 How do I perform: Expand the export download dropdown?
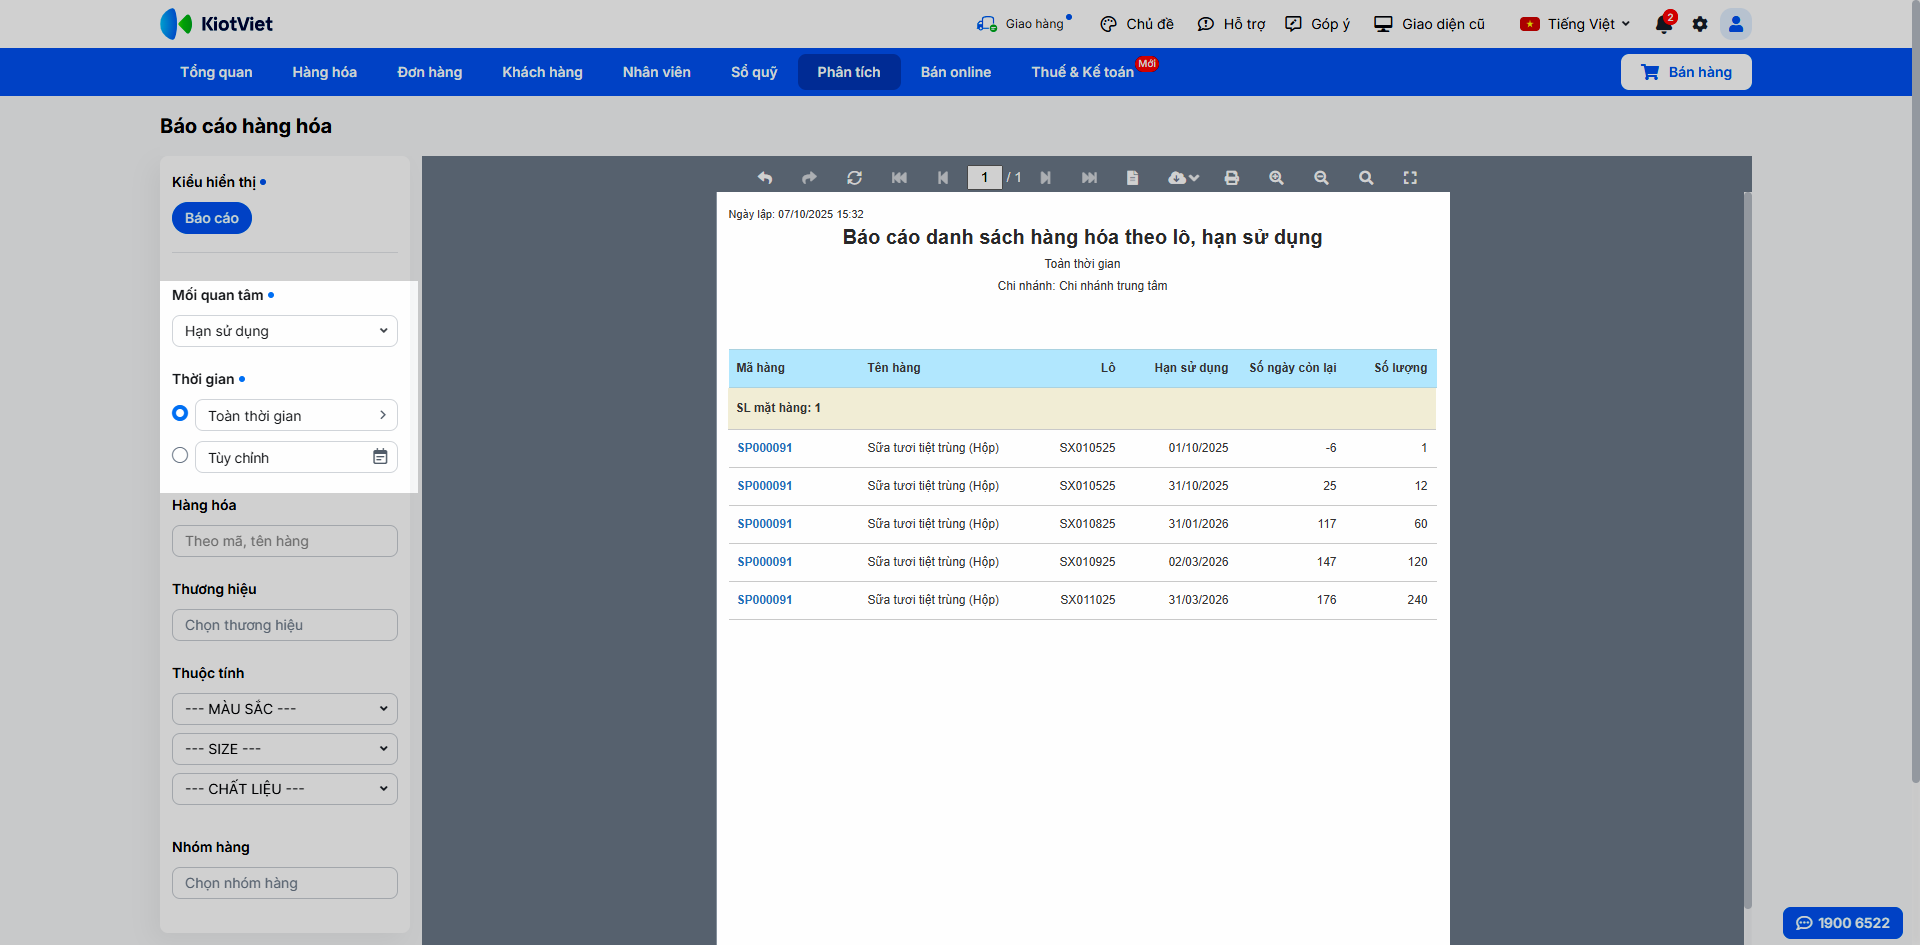pos(1183,178)
